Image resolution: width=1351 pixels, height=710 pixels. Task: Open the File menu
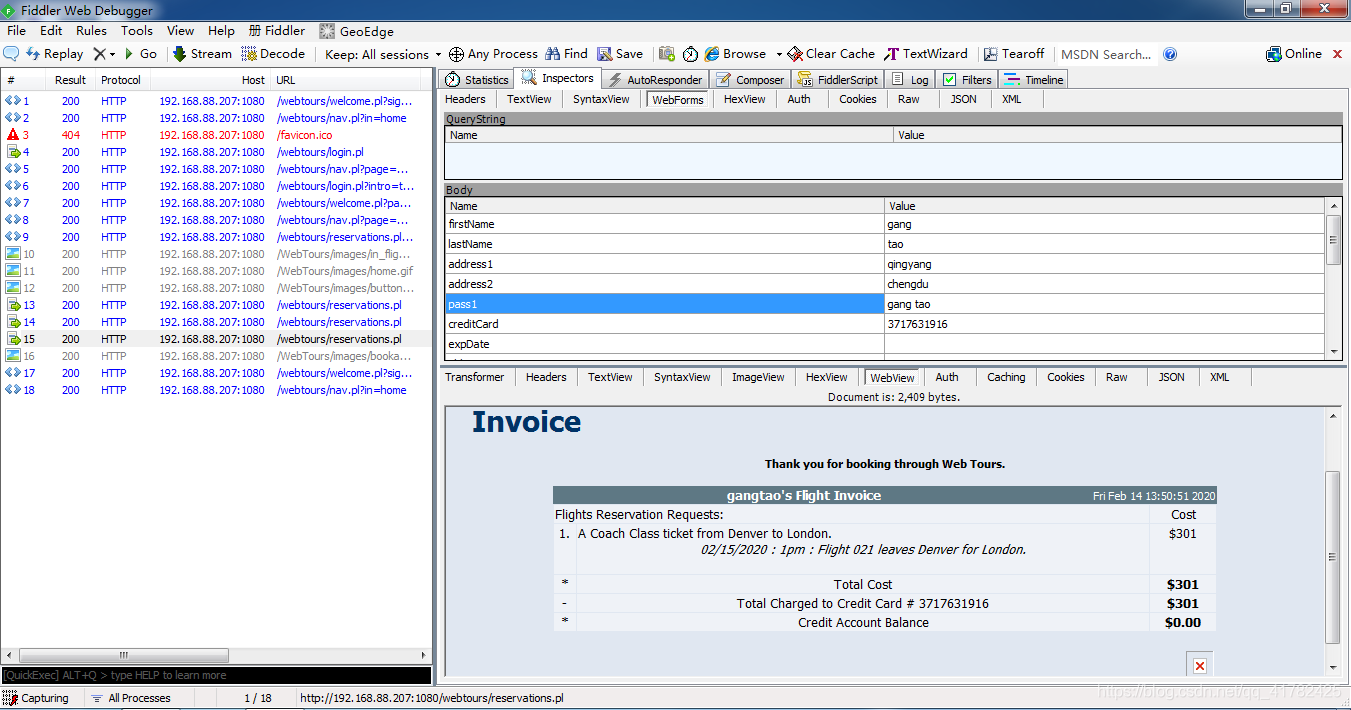[x=16, y=31]
